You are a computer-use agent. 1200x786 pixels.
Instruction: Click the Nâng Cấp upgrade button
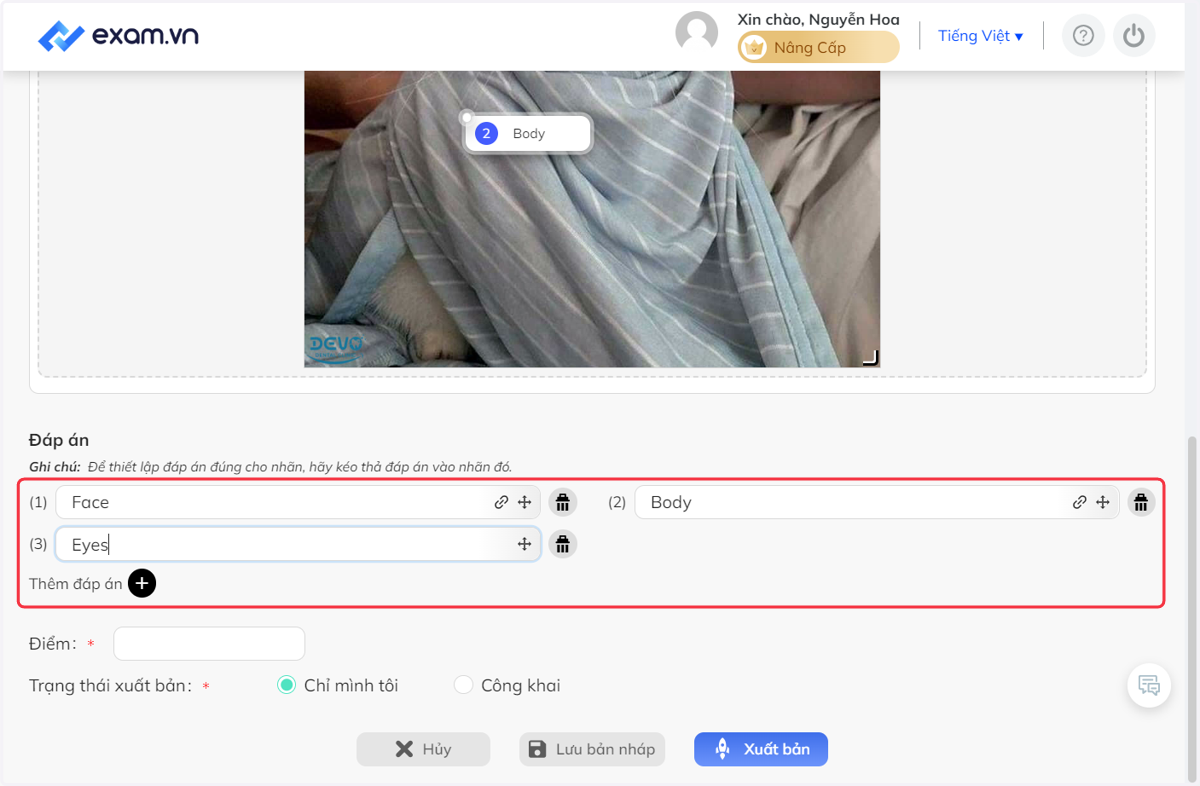tap(818, 47)
